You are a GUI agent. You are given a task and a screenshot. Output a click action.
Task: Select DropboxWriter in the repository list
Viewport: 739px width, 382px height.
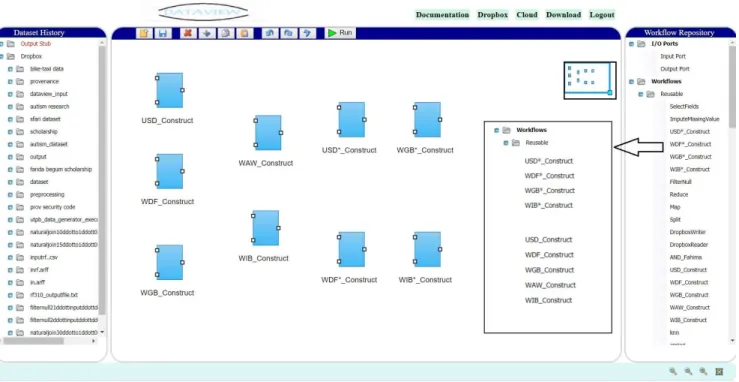(x=688, y=232)
